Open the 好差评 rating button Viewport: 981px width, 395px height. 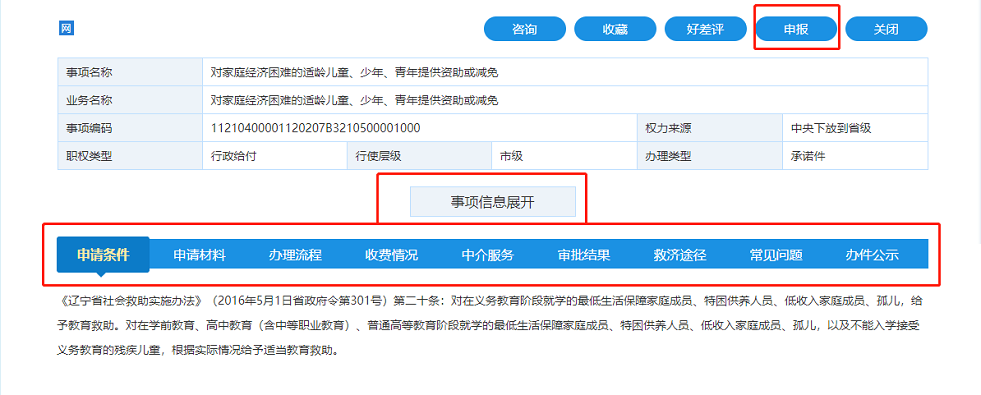click(706, 29)
